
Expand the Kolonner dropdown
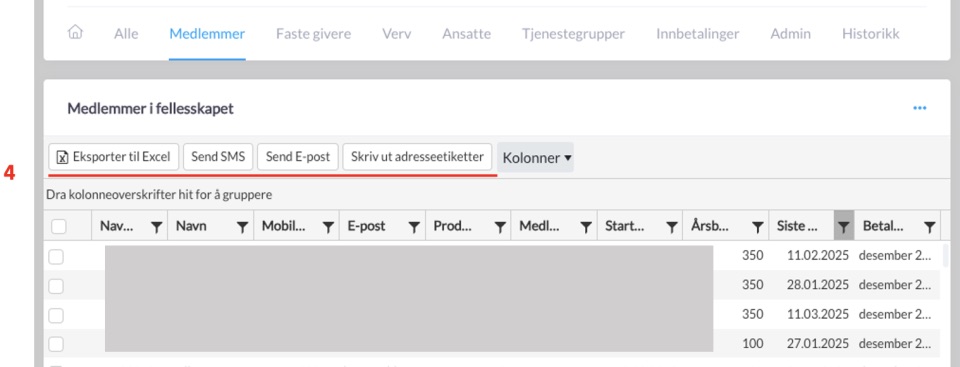click(x=536, y=157)
